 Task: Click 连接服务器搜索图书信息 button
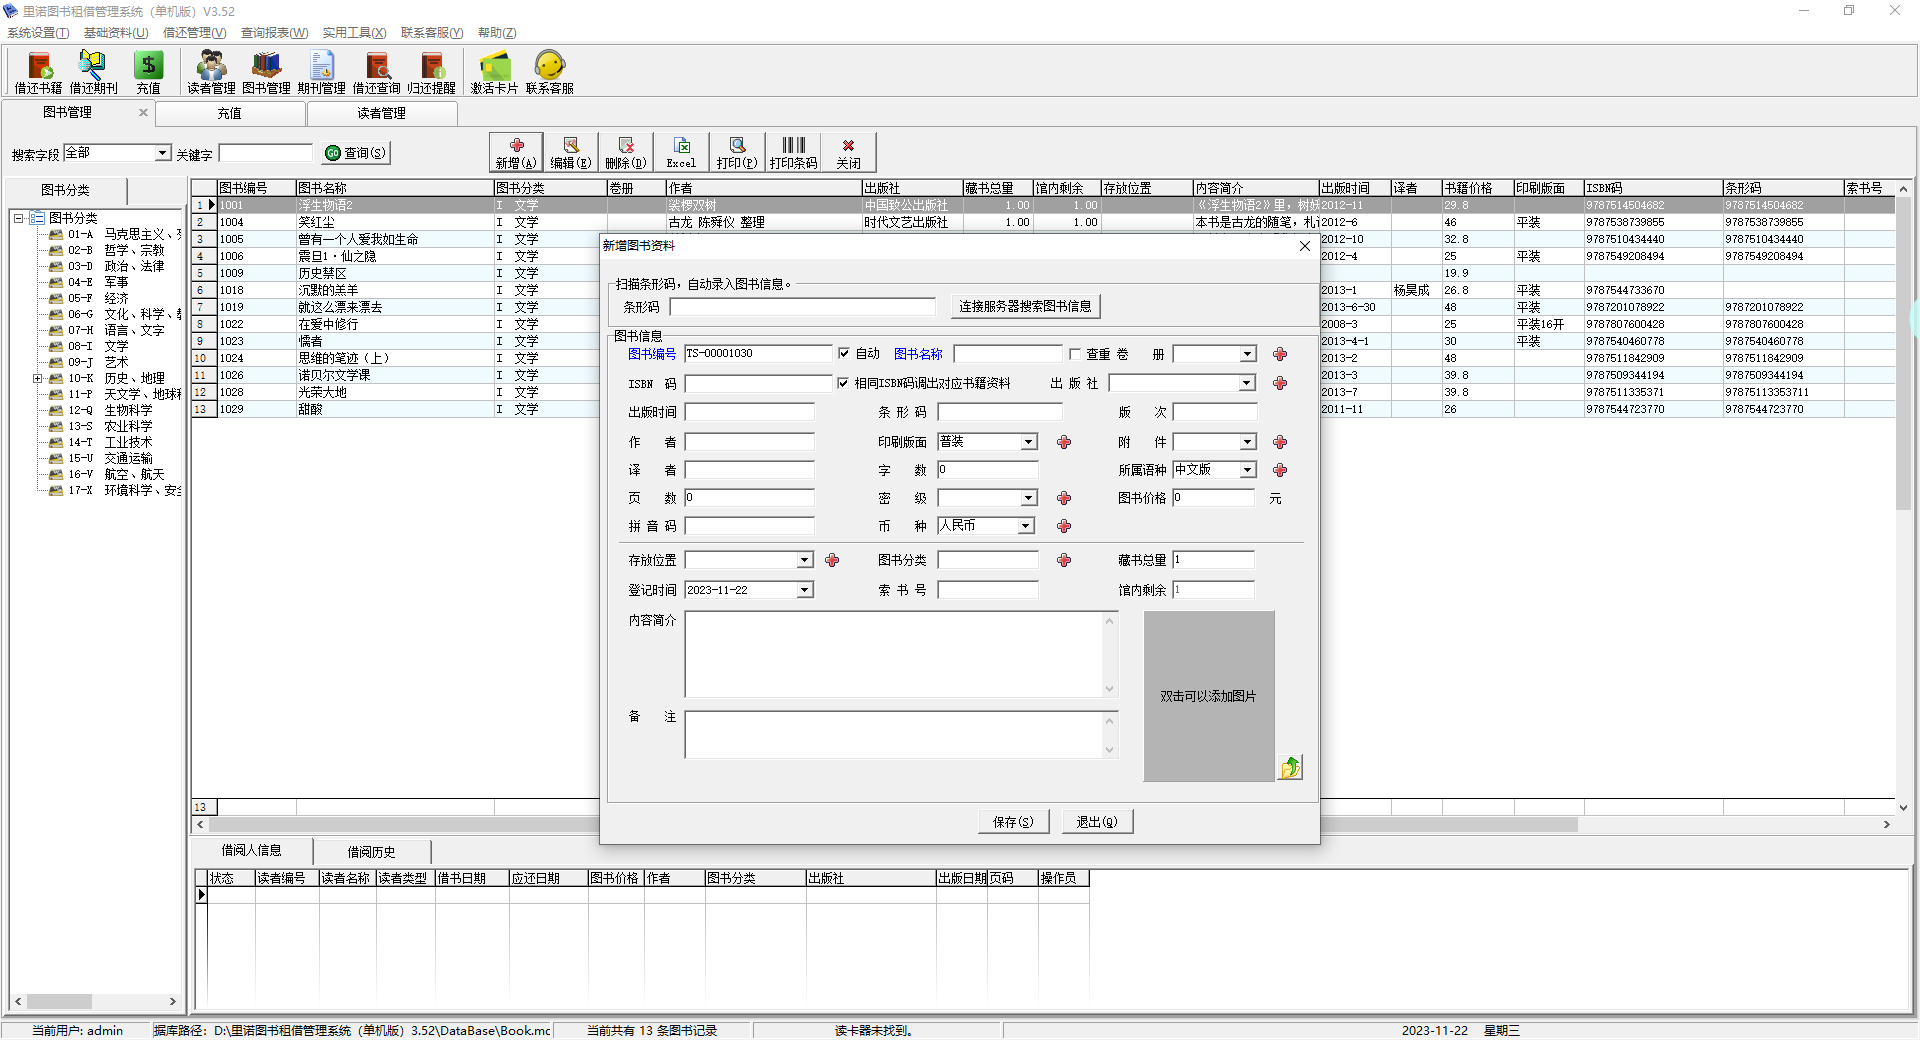coord(1025,306)
